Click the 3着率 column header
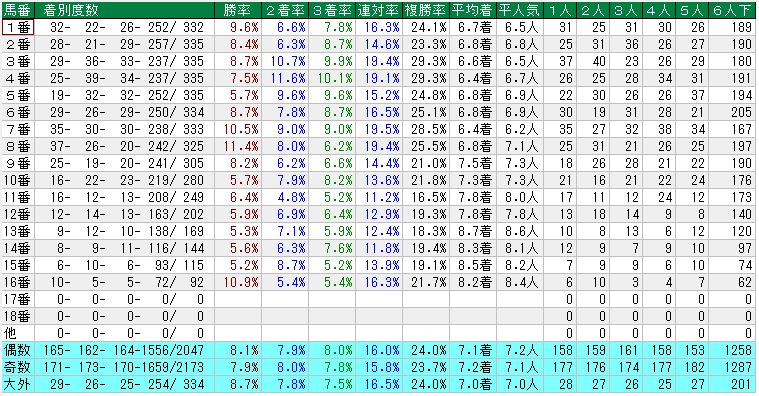The image size is (759, 396). coord(332,10)
